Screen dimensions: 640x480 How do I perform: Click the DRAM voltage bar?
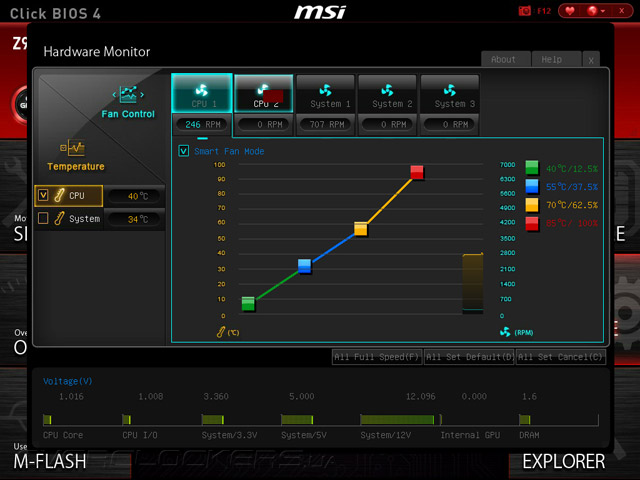click(x=524, y=420)
